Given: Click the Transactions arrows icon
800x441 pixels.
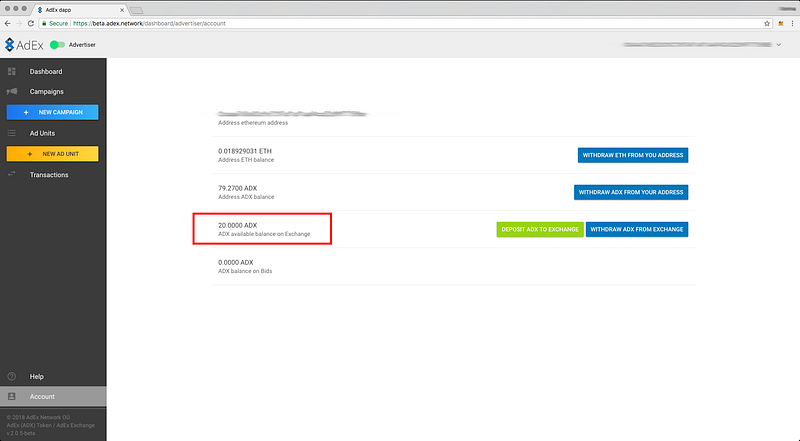Looking at the screenshot, I should point(12,174).
